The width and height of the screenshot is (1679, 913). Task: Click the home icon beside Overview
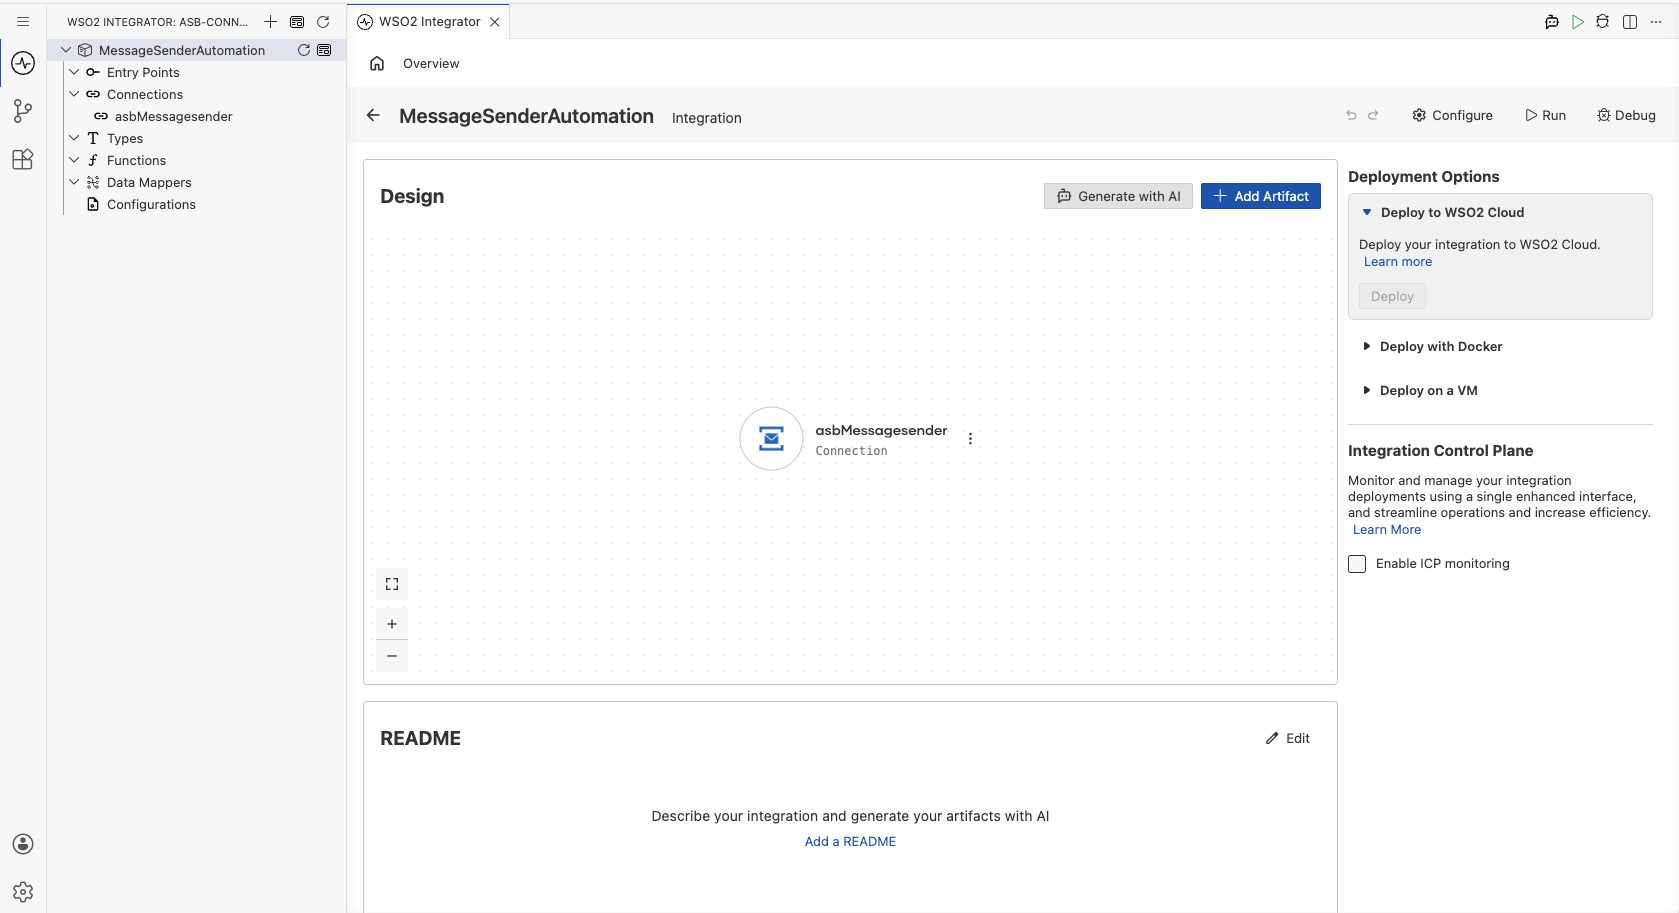click(377, 63)
